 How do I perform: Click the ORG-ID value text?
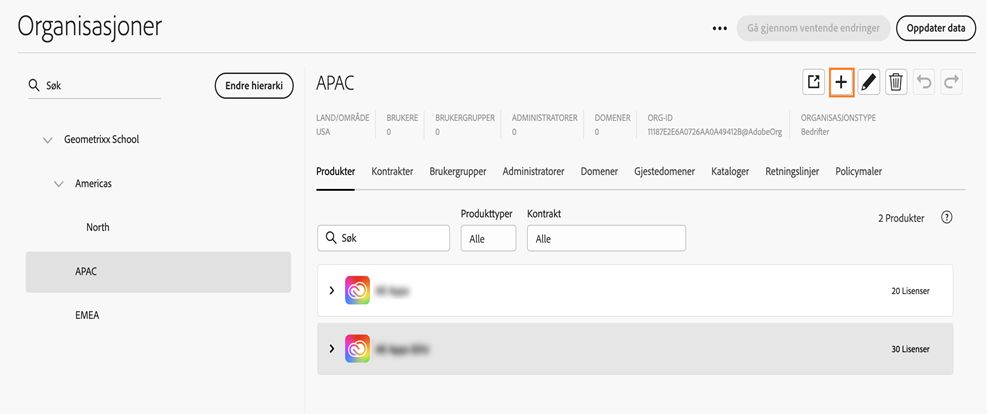(714, 132)
